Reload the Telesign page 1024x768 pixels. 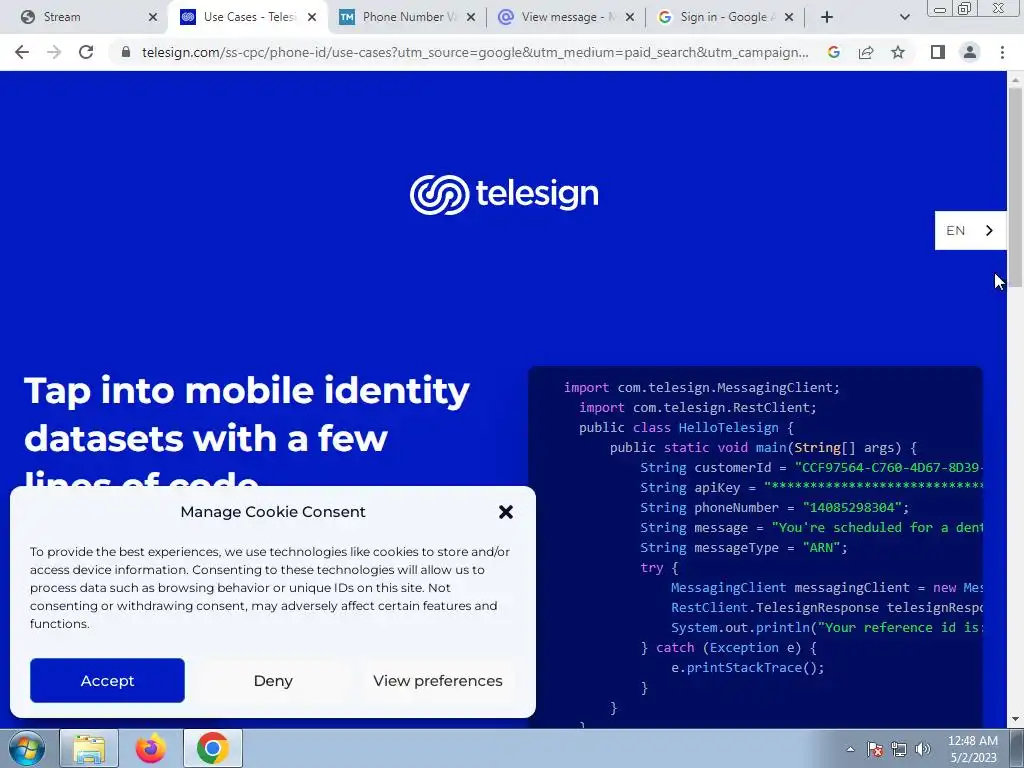[86, 52]
